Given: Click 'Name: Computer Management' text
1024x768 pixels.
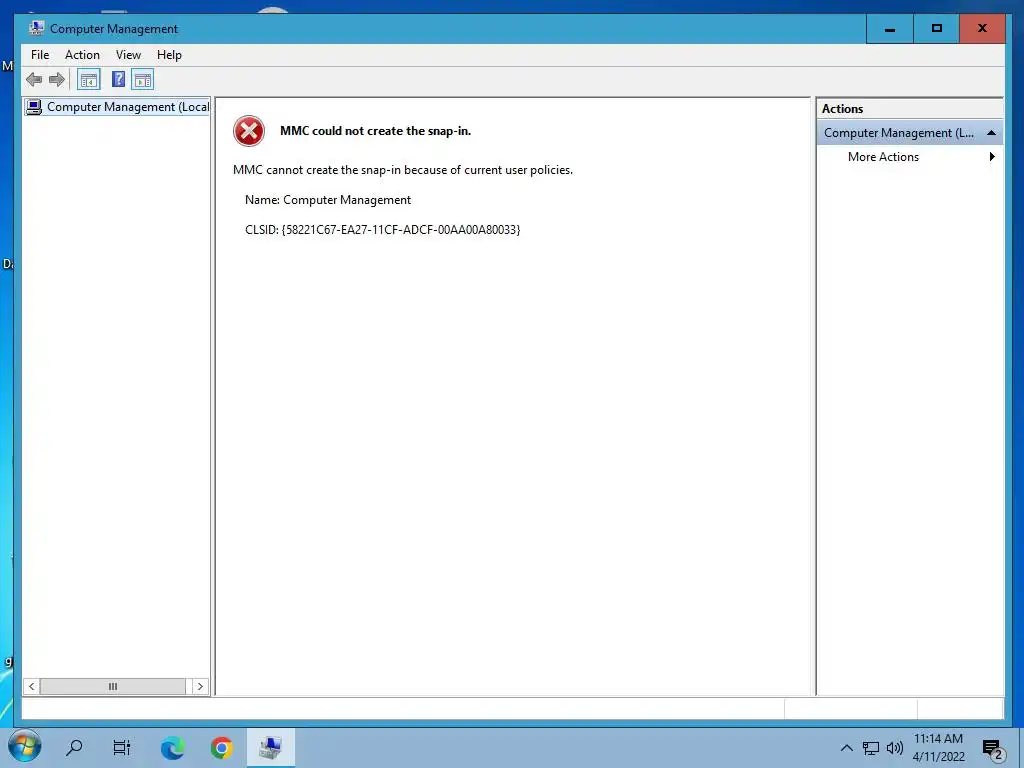Looking at the screenshot, I should [x=328, y=200].
